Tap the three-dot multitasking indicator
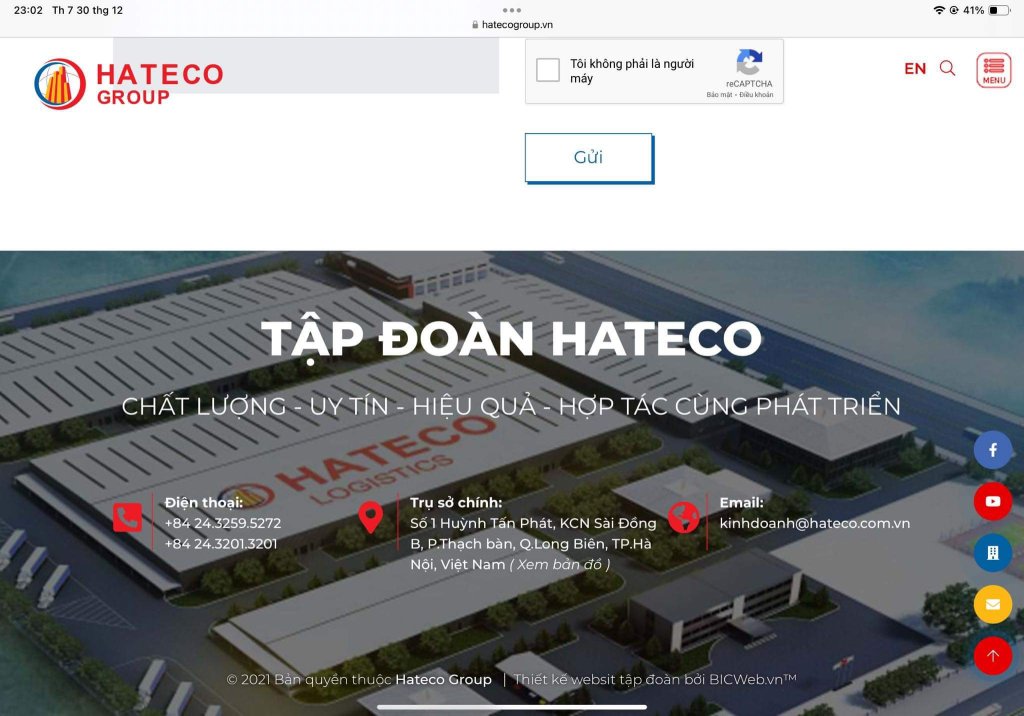The width and height of the screenshot is (1024, 716). coord(512,10)
